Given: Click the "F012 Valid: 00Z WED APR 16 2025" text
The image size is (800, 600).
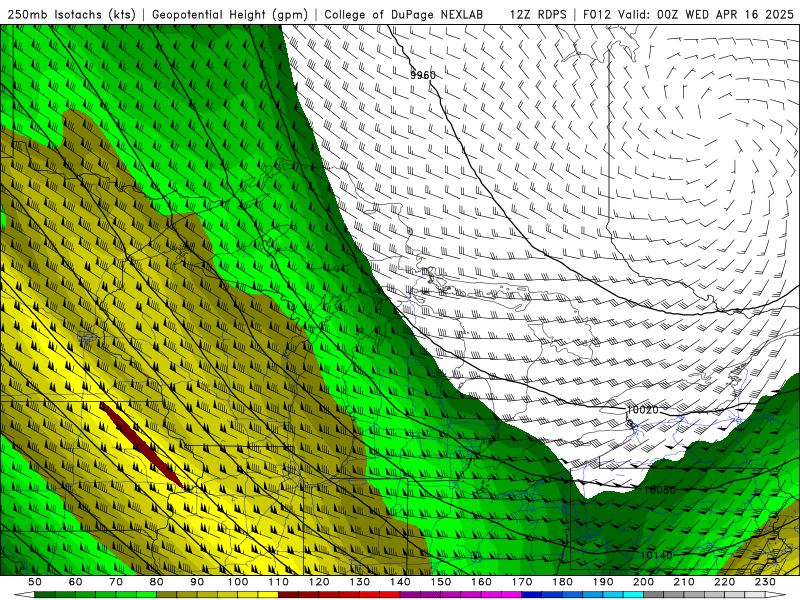Looking at the screenshot, I should click(688, 15).
